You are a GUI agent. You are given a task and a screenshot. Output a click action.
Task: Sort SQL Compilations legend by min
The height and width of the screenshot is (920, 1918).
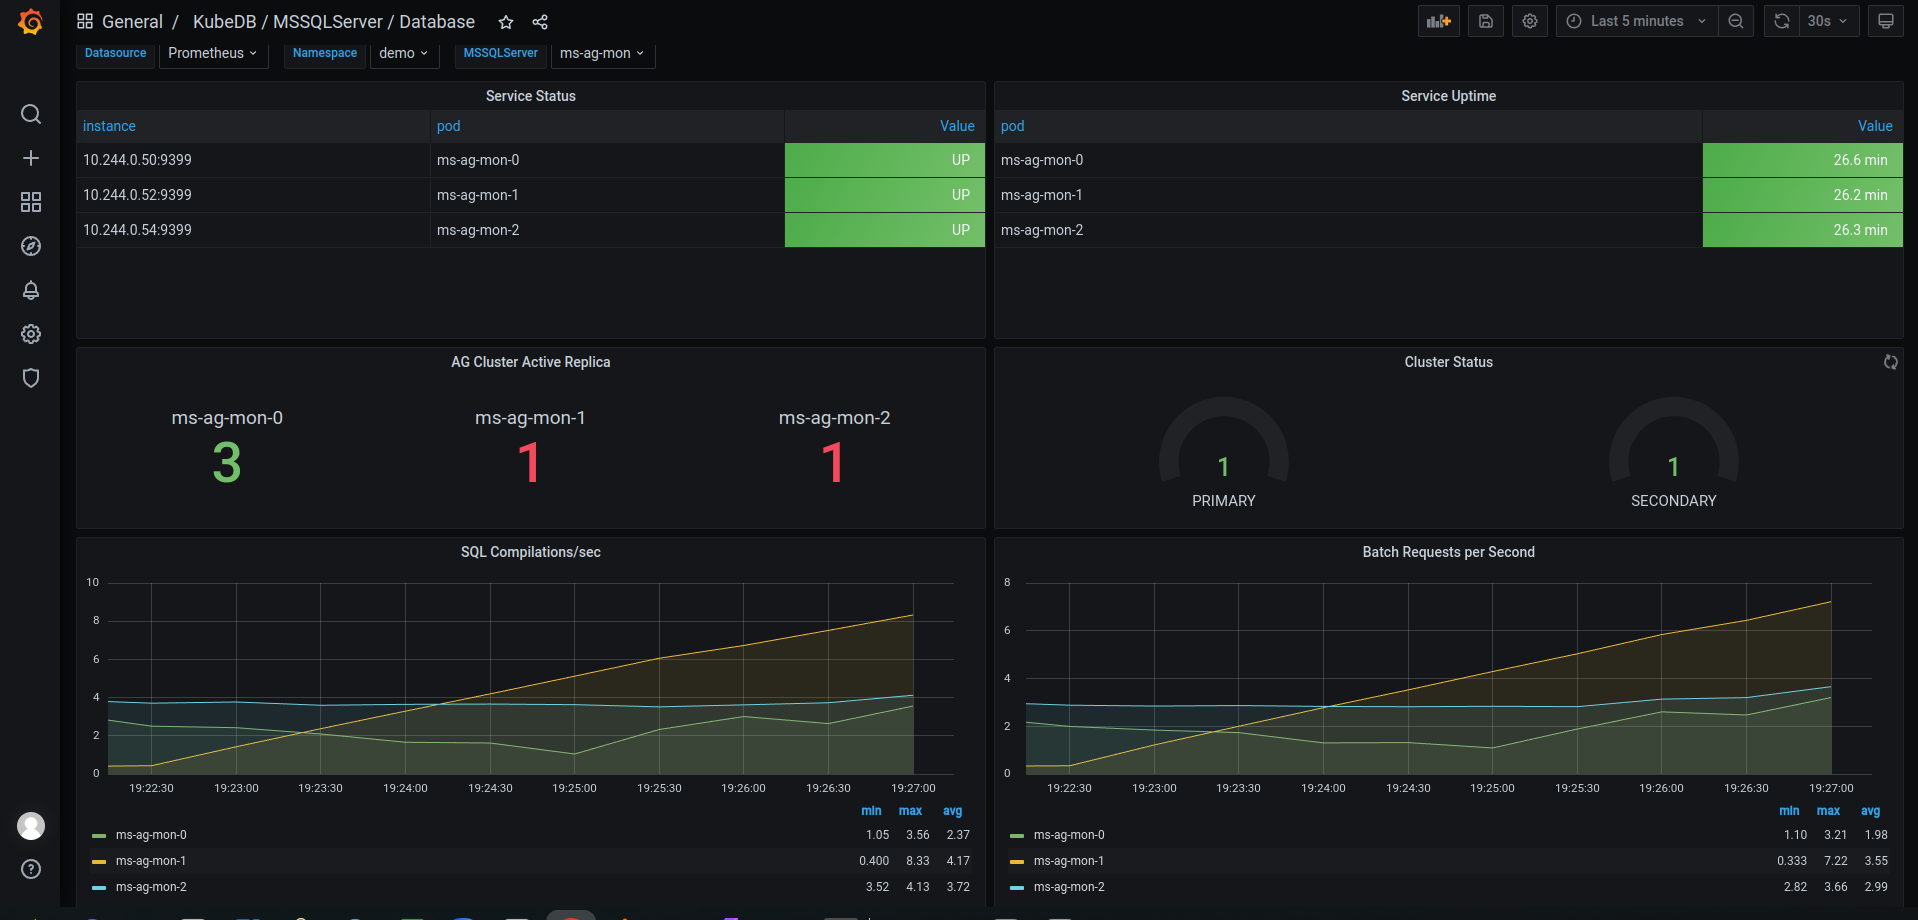pos(871,811)
